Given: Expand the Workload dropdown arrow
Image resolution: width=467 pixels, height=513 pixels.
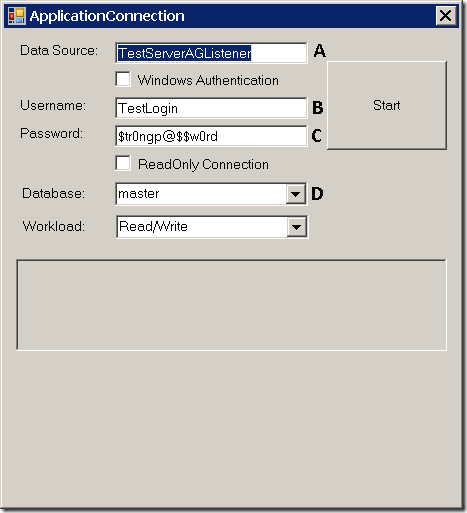Looking at the screenshot, I should [x=296, y=227].
